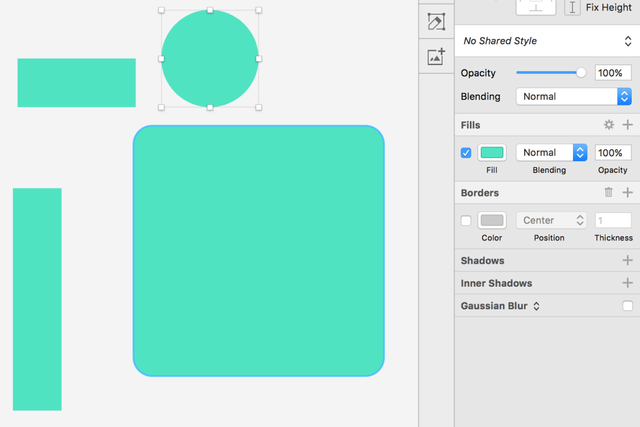The width and height of the screenshot is (640, 427).
Task: Click the Borders section header
Action: (x=480, y=193)
